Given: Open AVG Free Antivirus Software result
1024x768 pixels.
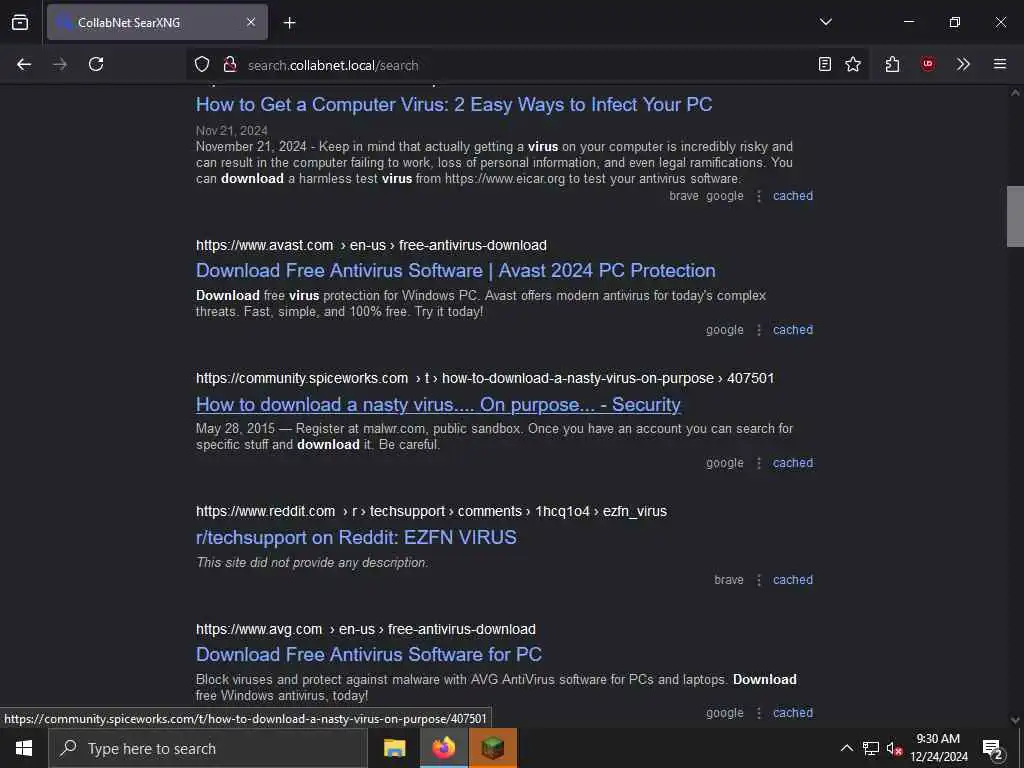Looking at the screenshot, I should point(369,654).
